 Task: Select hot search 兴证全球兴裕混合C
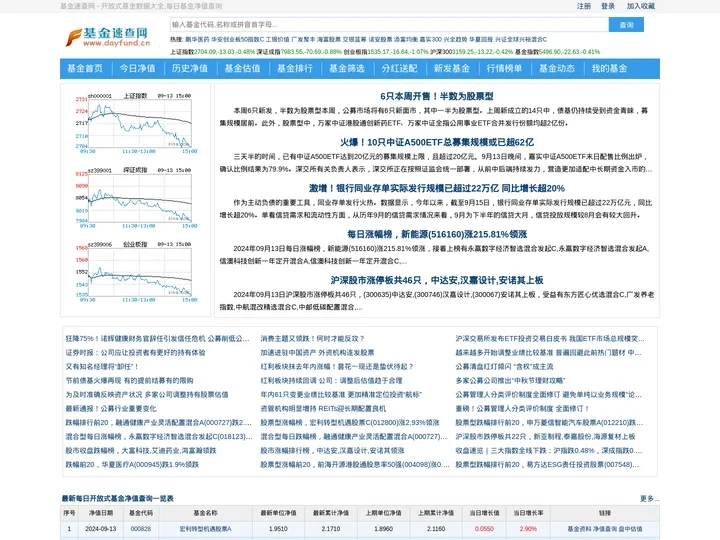[x=521, y=39]
